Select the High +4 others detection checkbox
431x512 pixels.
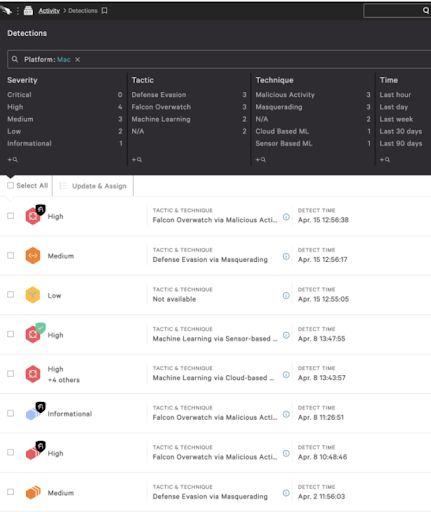point(10,373)
